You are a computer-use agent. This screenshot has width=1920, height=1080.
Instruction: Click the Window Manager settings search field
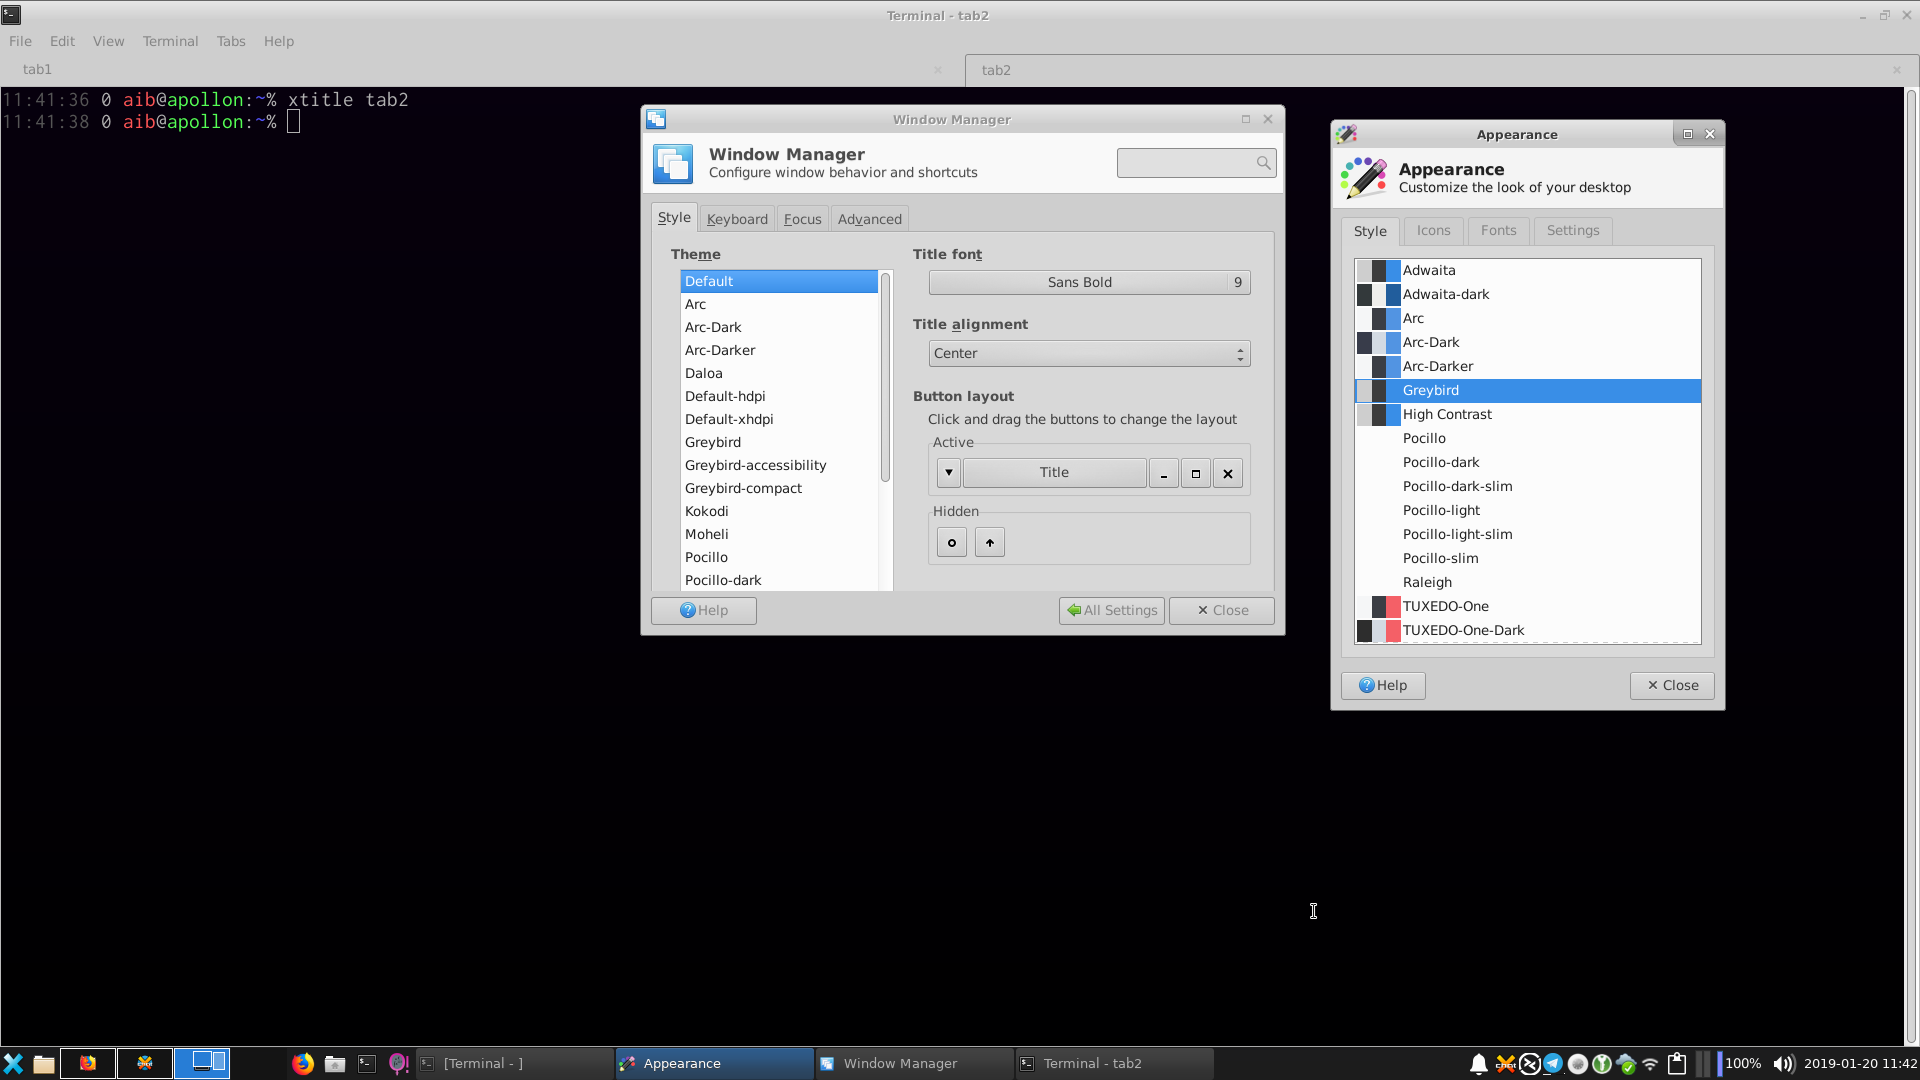coord(1186,163)
